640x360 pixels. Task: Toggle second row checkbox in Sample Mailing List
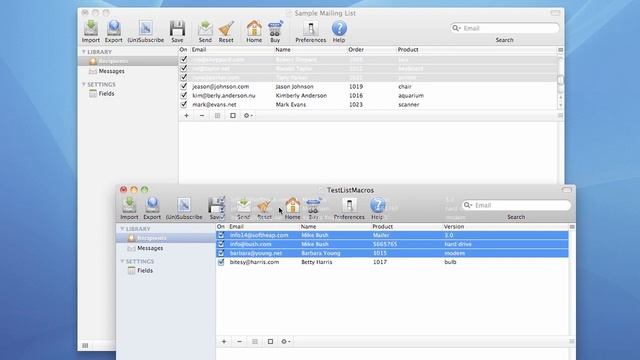point(184,68)
